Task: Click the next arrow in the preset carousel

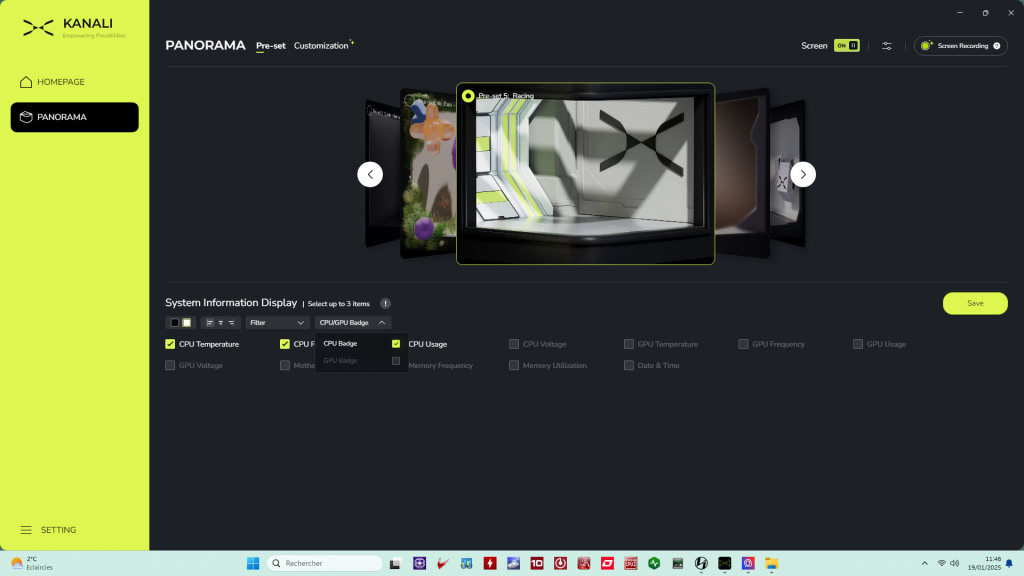Action: click(x=803, y=174)
